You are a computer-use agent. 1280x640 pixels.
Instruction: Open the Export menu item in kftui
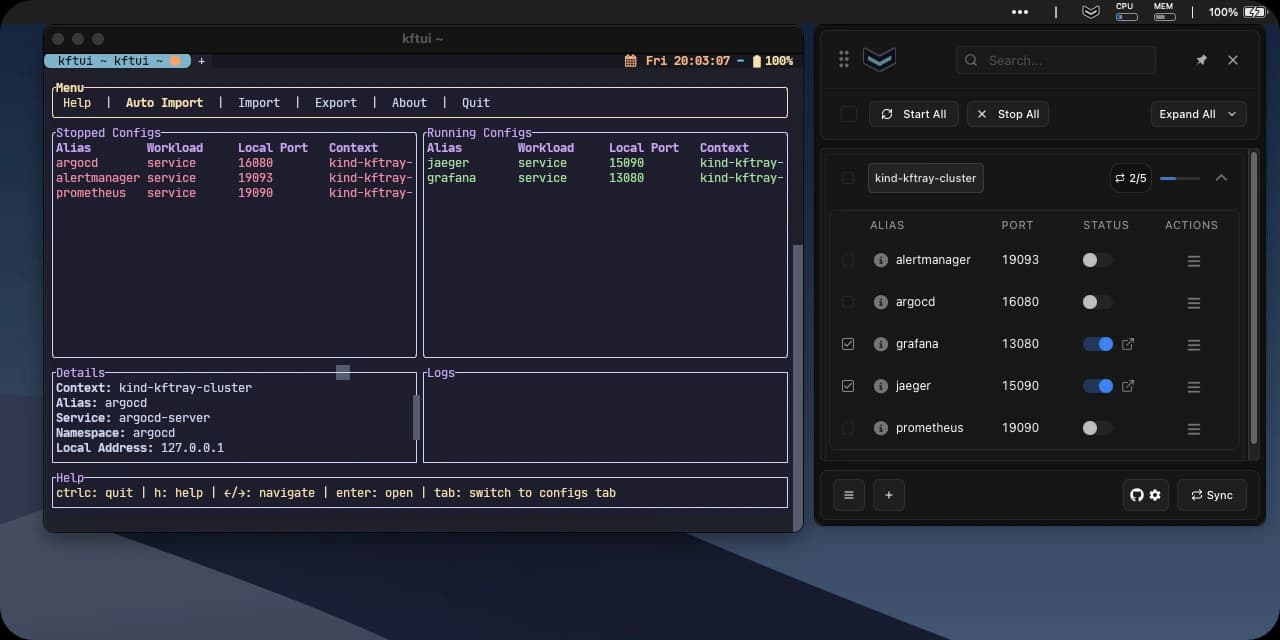[335, 102]
